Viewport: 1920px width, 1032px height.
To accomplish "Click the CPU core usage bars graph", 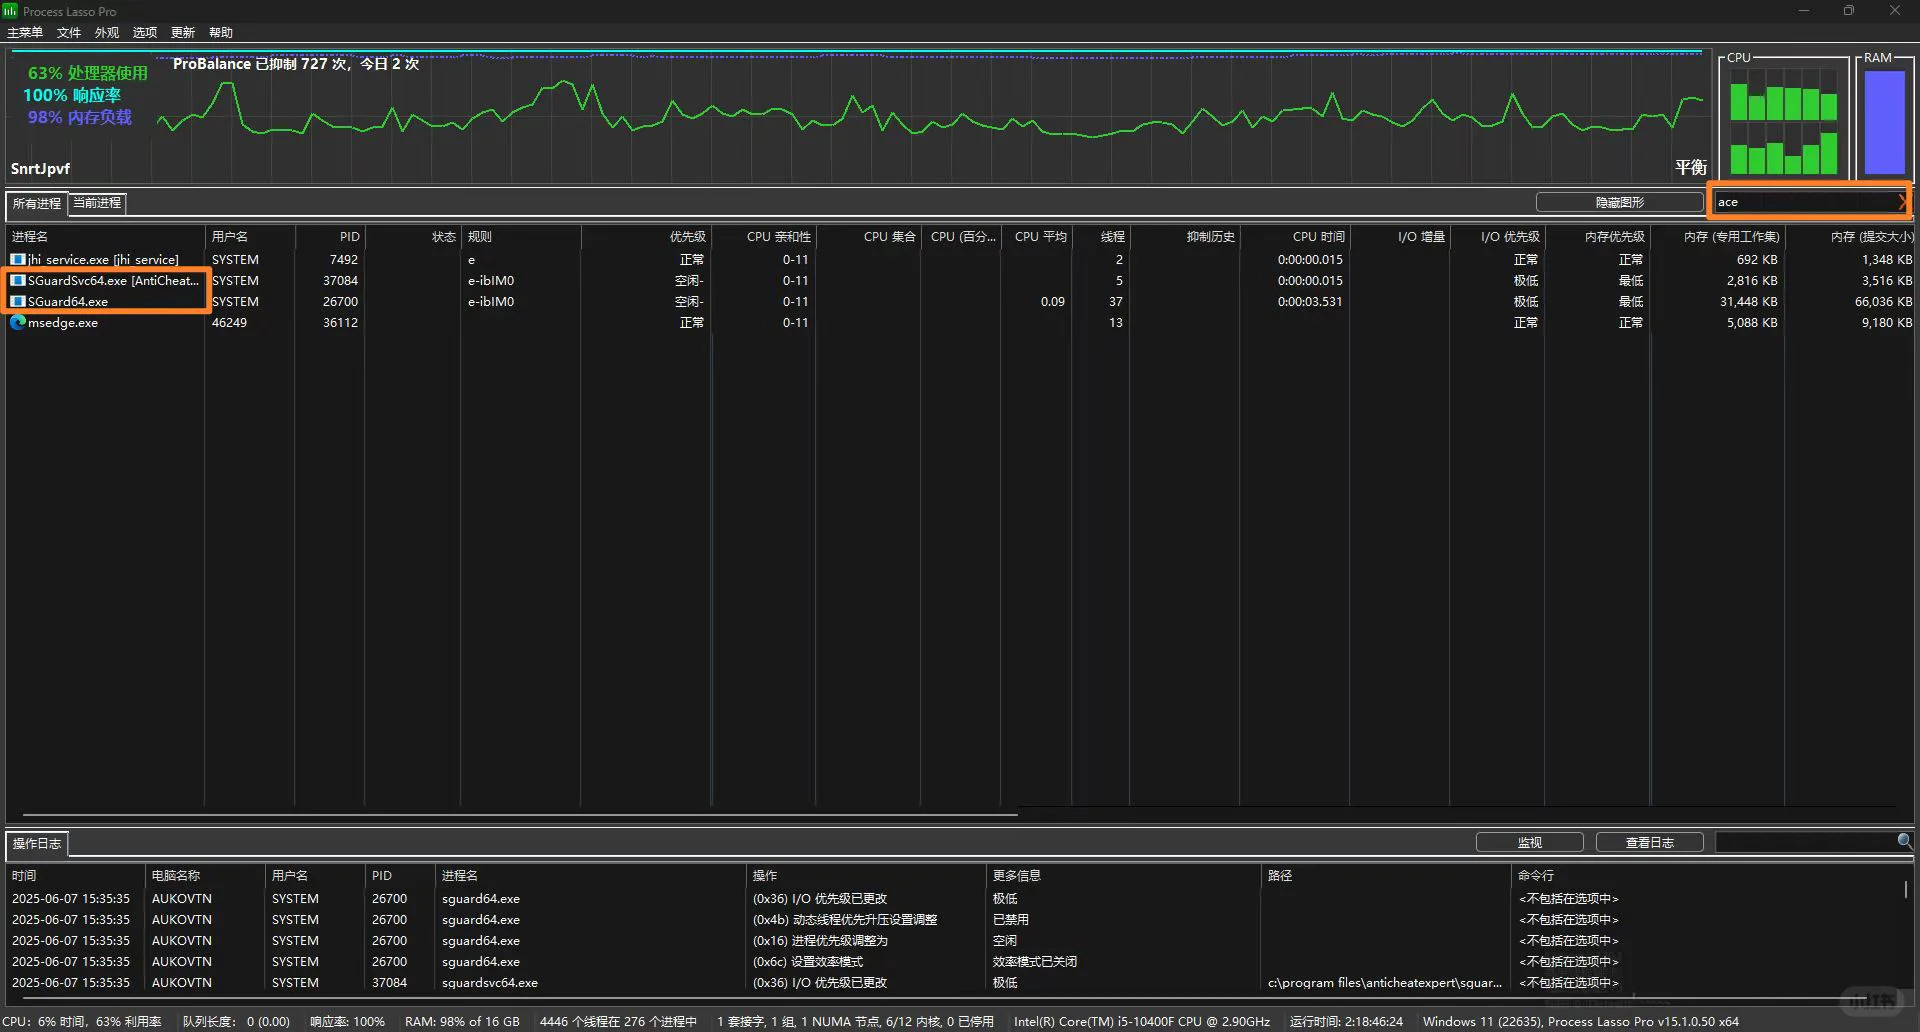I will pyautogui.click(x=1783, y=122).
